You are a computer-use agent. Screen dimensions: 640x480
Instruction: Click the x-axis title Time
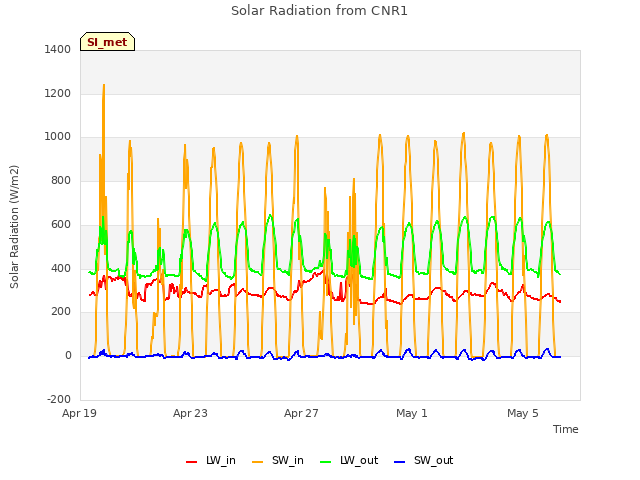pos(566,429)
